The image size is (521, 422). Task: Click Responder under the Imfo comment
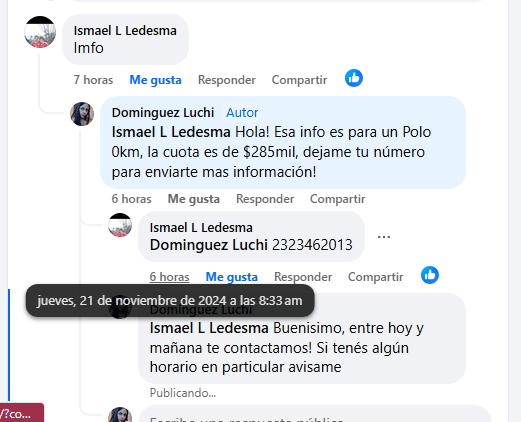pos(227,80)
